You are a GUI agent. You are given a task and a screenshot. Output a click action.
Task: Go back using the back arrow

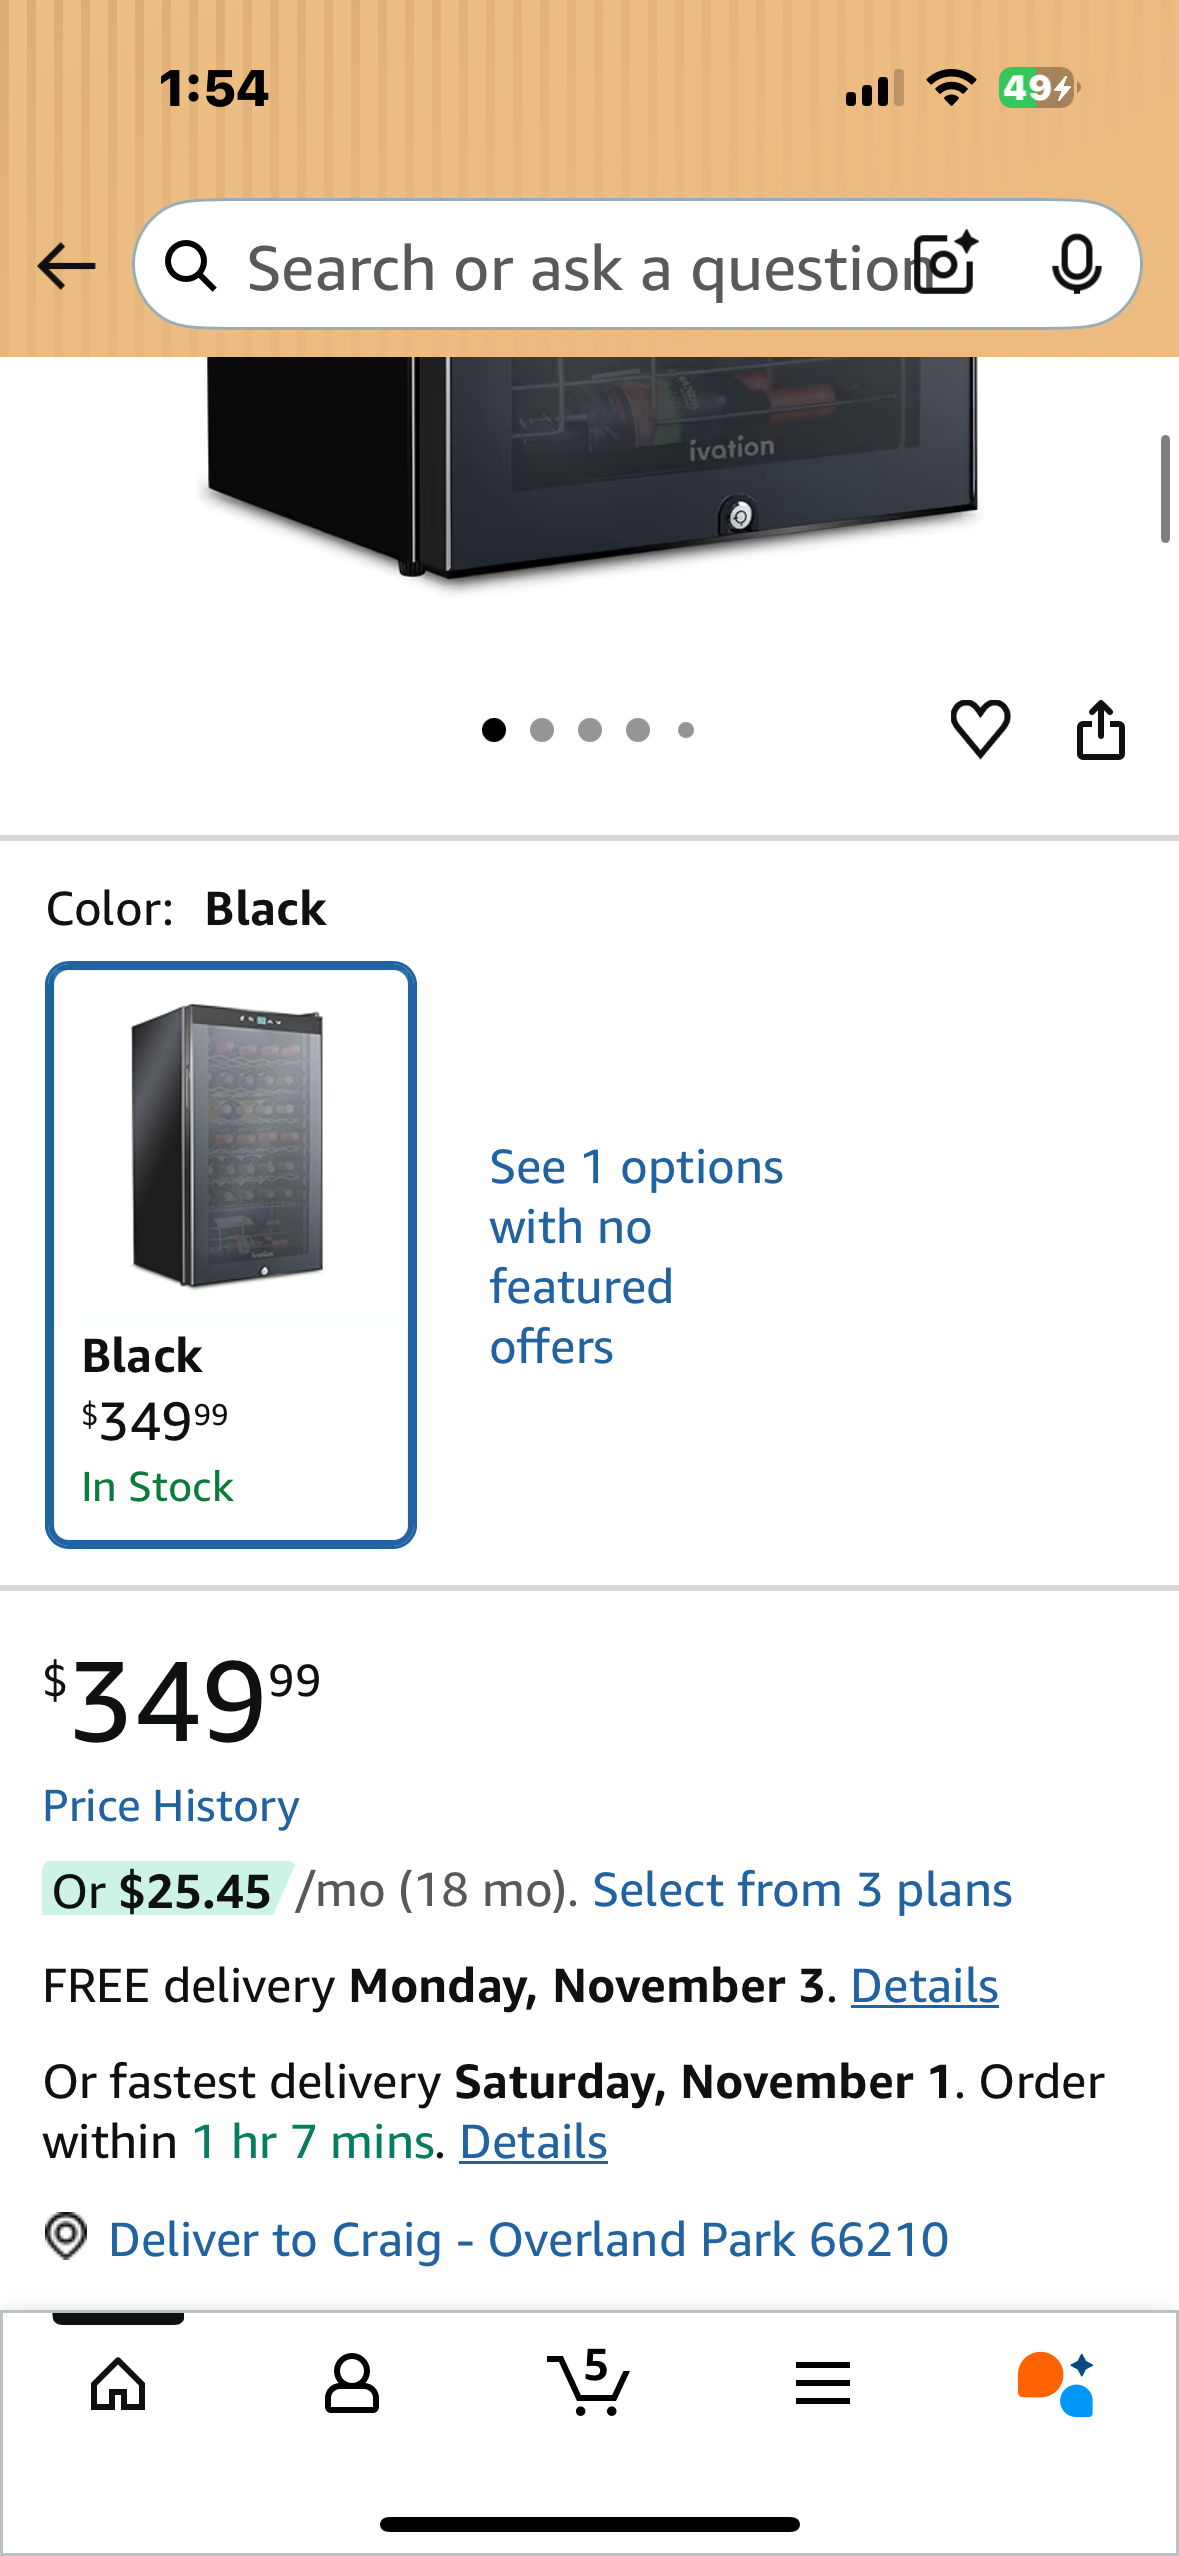click(x=64, y=265)
